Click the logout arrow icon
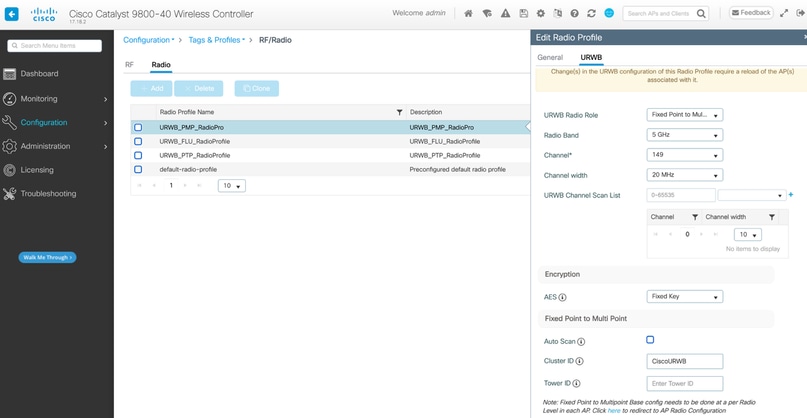Image resolution: width=807 pixels, height=418 pixels. click(x=801, y=14)
